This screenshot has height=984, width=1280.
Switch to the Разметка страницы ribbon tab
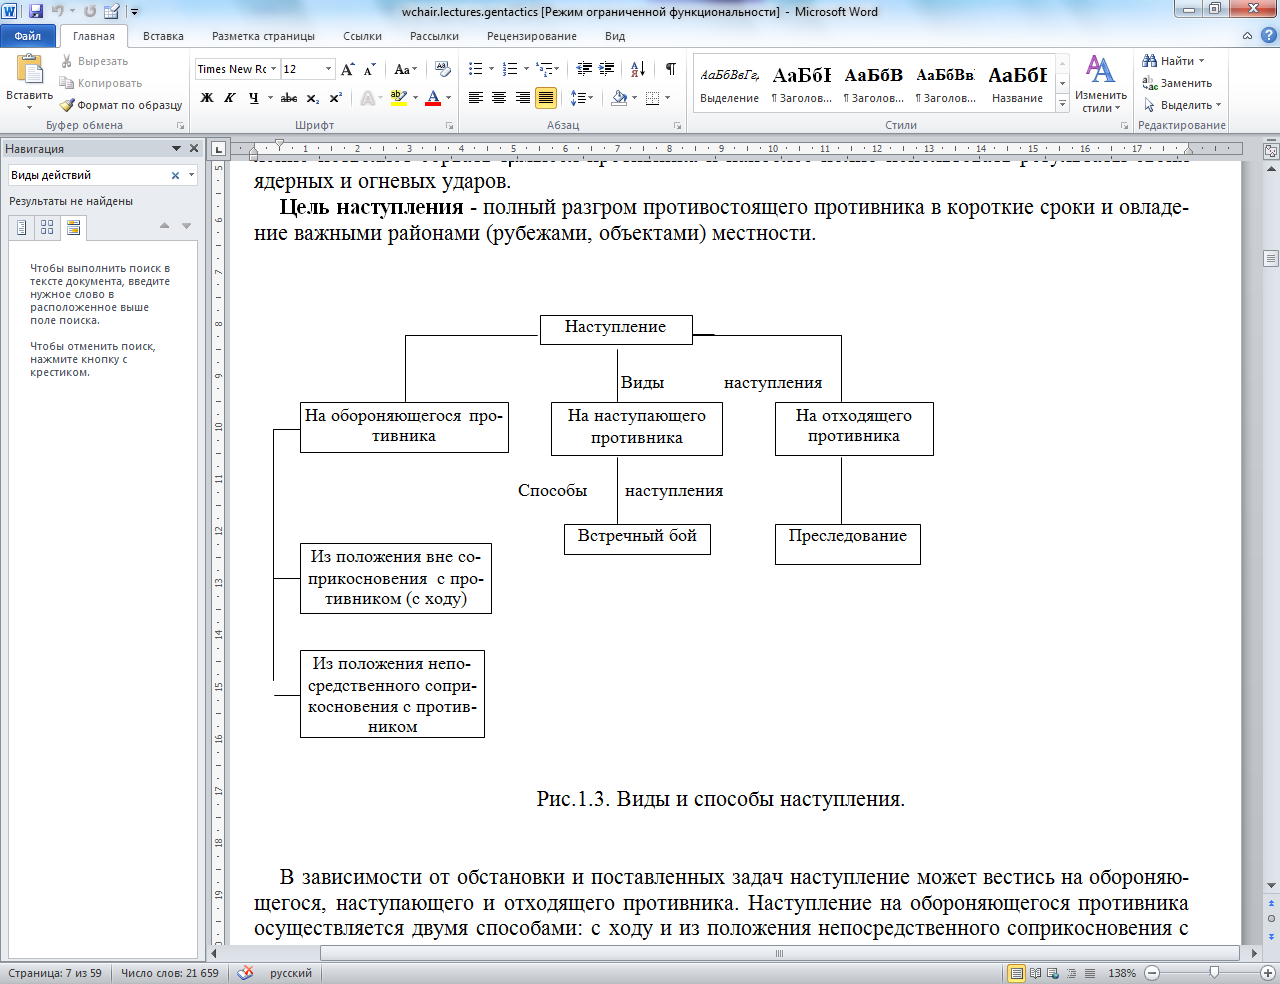(263, 36)
